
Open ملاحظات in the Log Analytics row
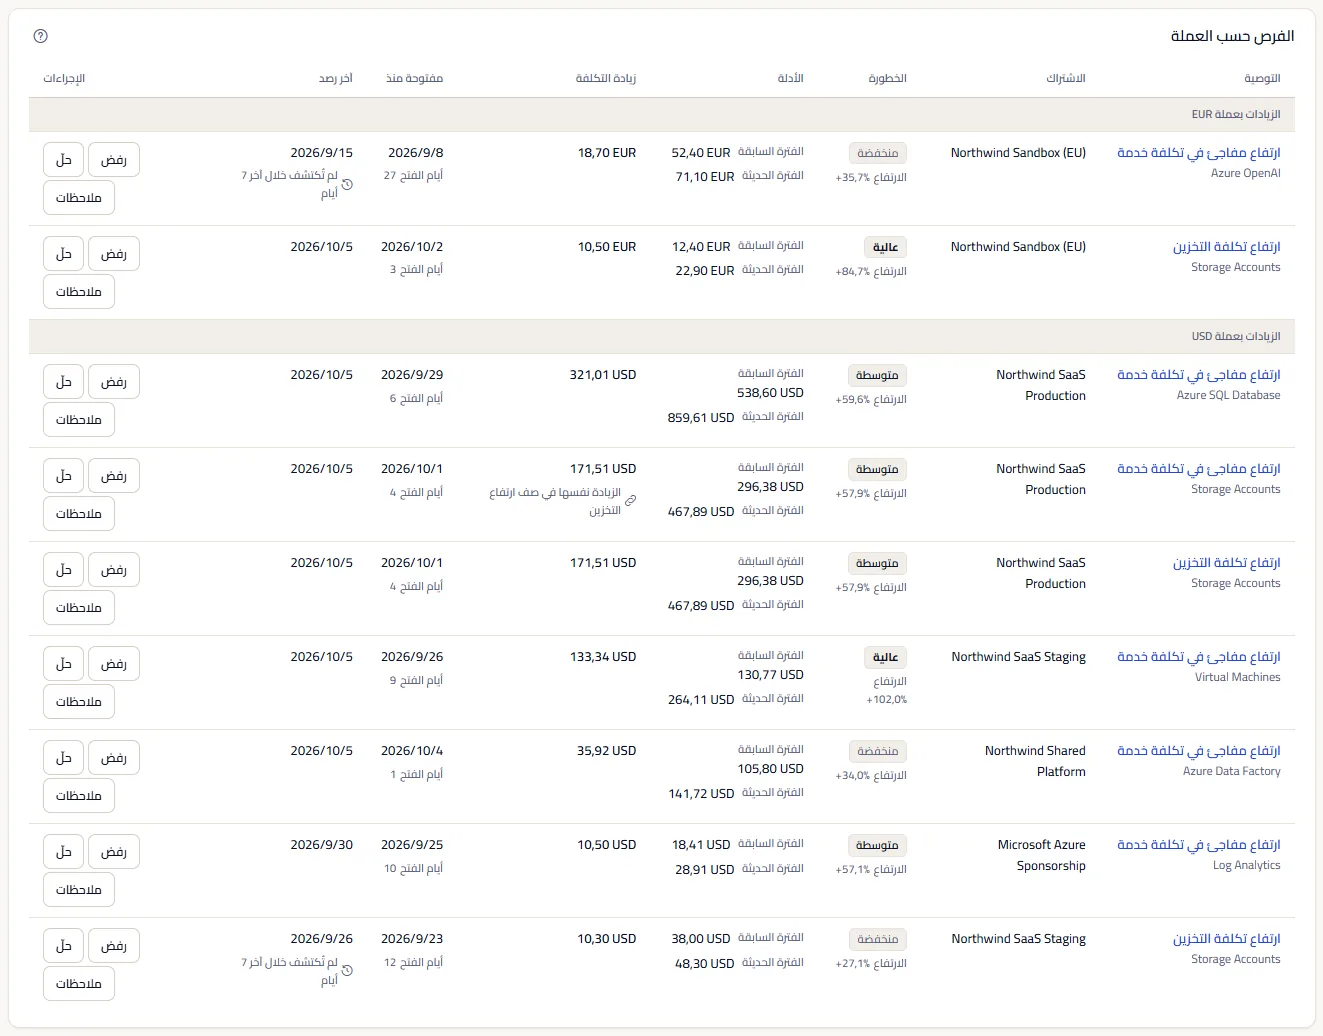point(79,890)
